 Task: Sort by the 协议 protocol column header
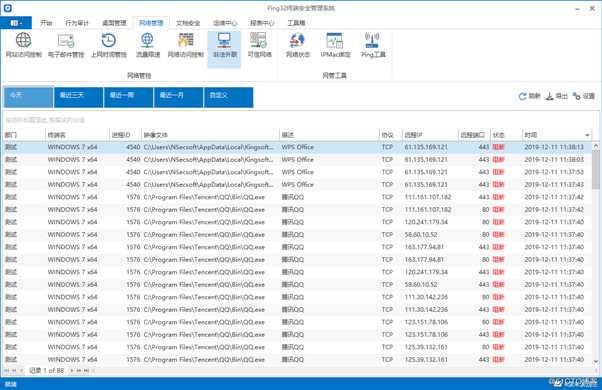(x=390, y=135)
